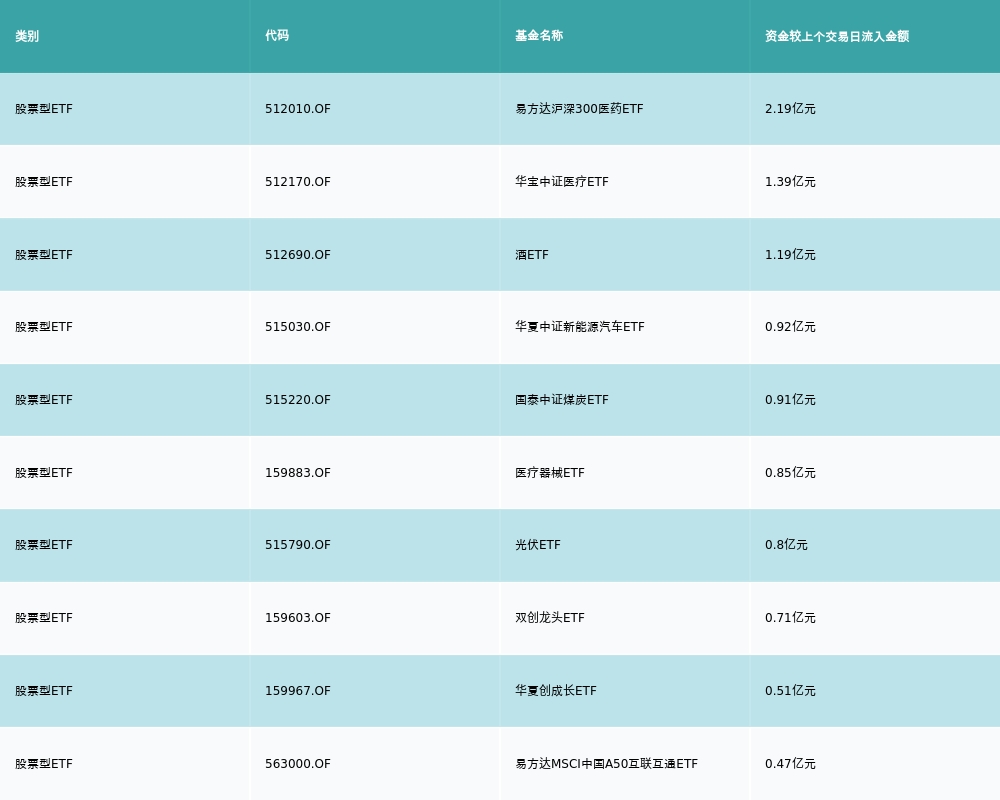
Task: Click the 2.19亿元 inflow value
Action: [790, 109]
